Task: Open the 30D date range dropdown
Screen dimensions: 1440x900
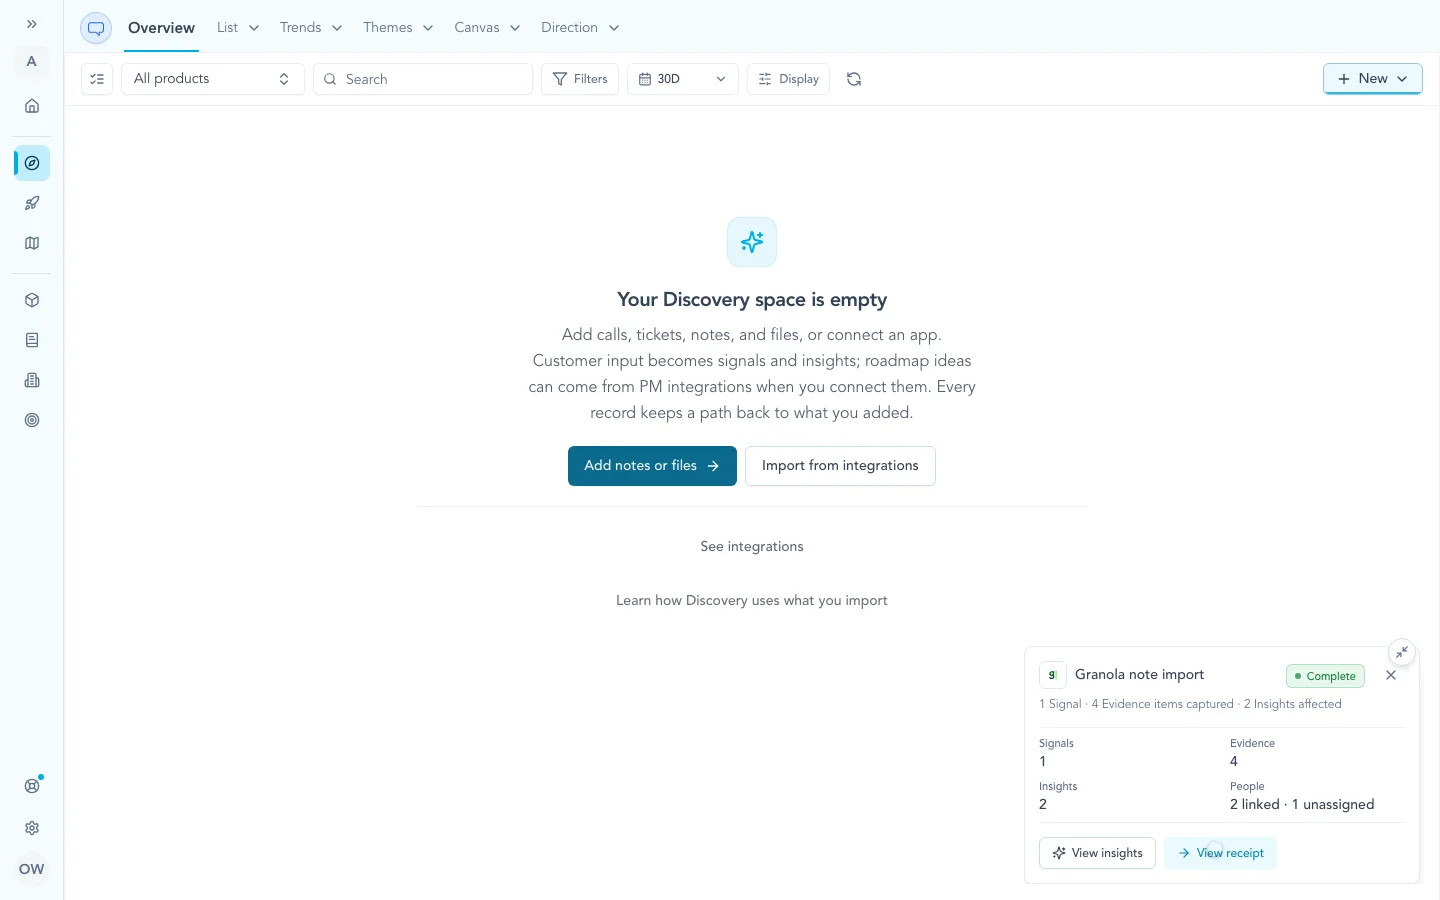Action: click(683, 79)
